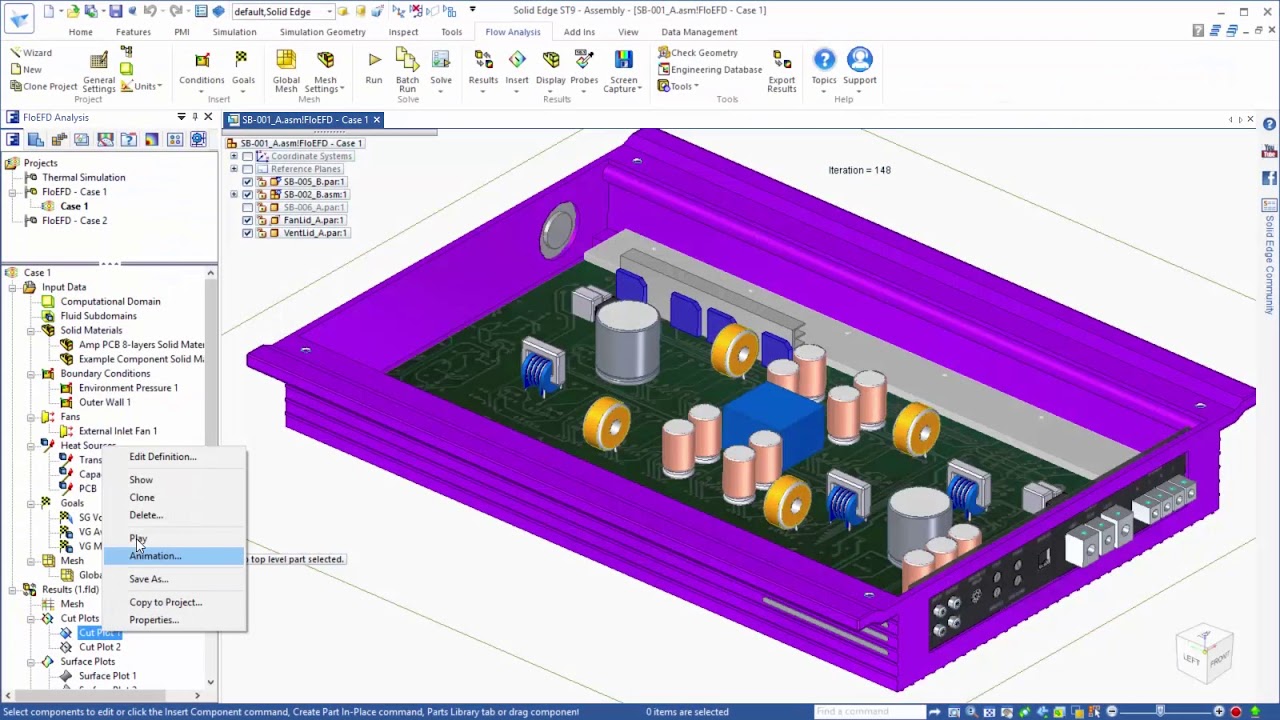Open the Data Management tab
The height and width of the screenshot is (720, 1280).
[699, 32]
